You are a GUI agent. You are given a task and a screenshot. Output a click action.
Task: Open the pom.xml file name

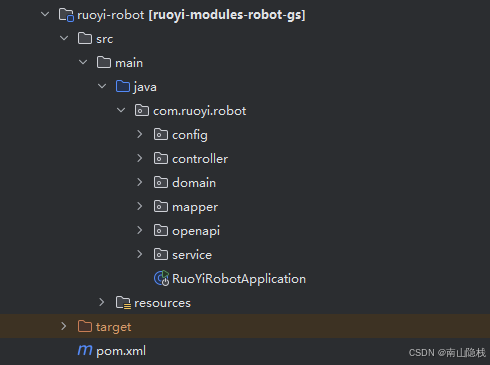tap(121, 351)
